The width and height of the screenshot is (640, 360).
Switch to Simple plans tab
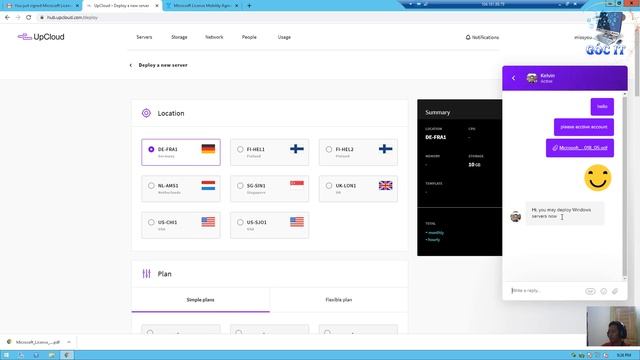pyautogui.click(x=200, y=300)
